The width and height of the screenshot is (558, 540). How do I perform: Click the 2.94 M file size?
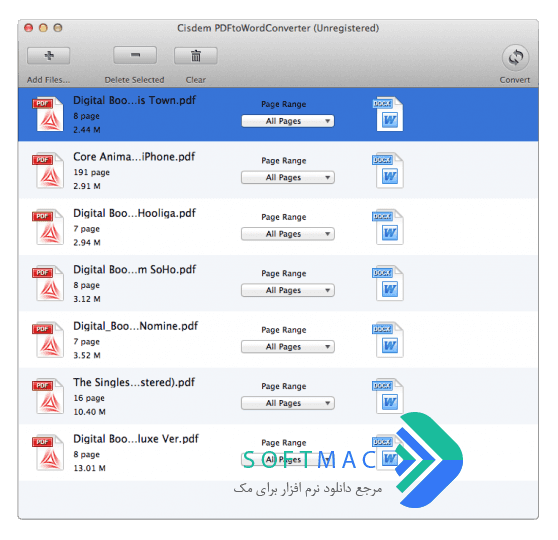tap(87, 243)
